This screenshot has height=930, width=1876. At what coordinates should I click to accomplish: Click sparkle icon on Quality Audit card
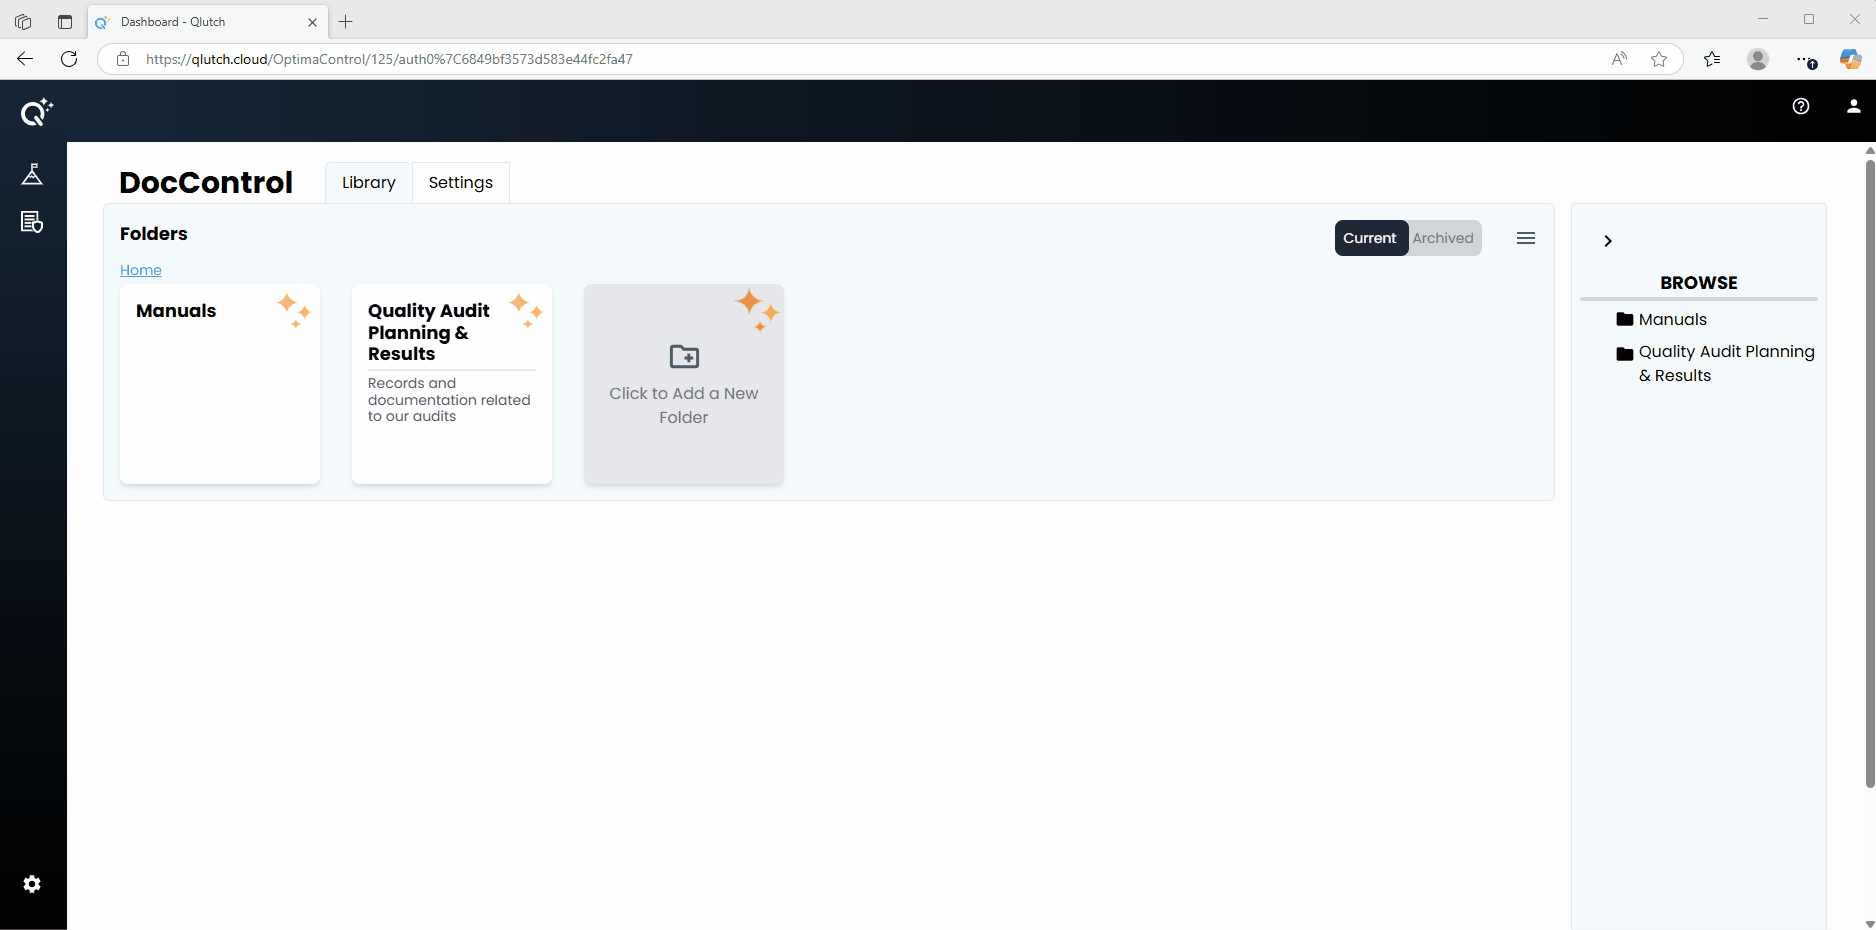click(526, 310)
